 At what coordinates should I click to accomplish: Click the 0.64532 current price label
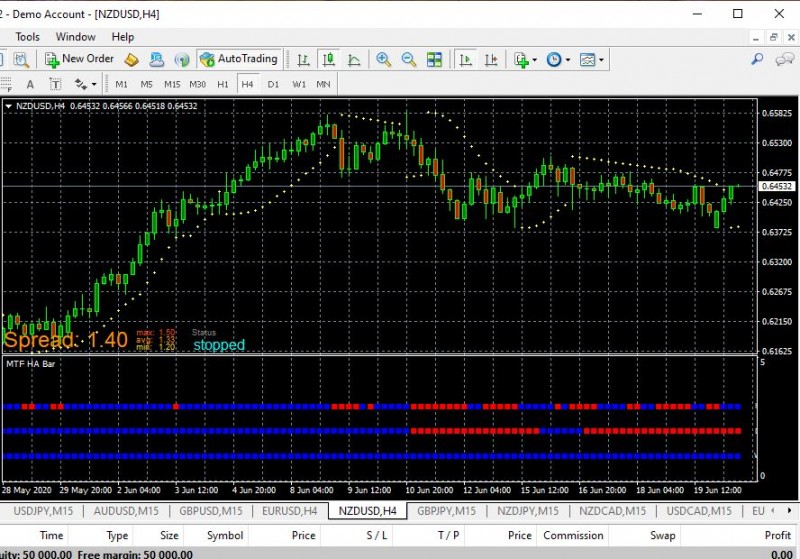point(777,186)
